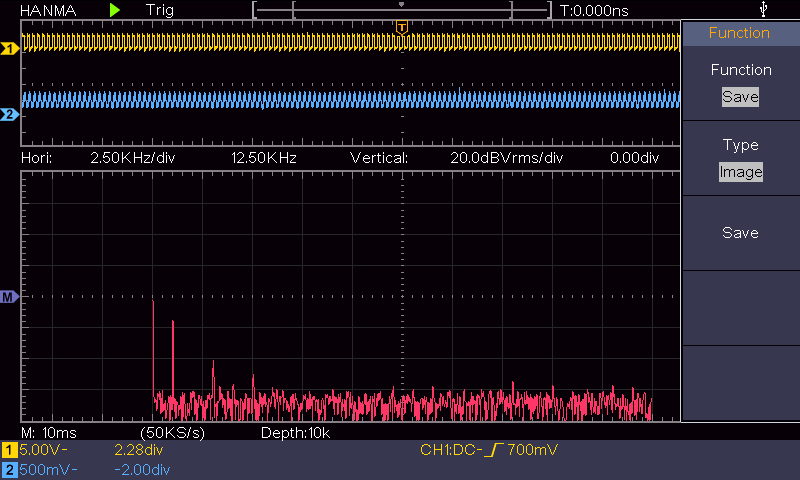Screen dimensions: 800x480
Task: Click the 20.0dBVrms/div vertical scale readout
Action: pyautogui.click(x=506, y=158)
